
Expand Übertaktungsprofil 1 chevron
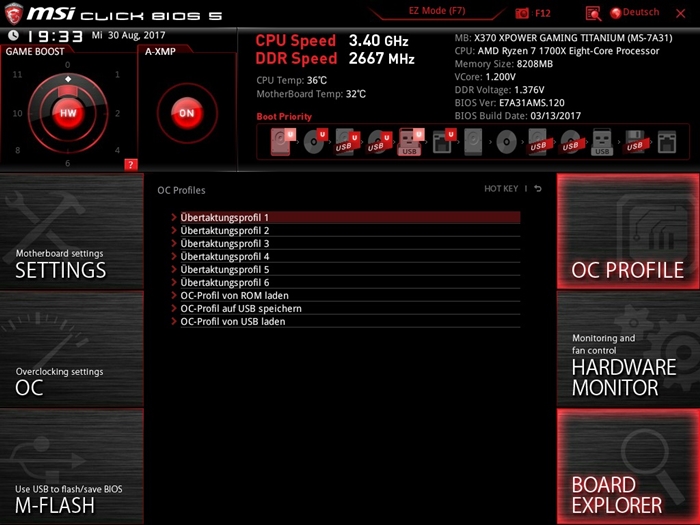[174, 217]
